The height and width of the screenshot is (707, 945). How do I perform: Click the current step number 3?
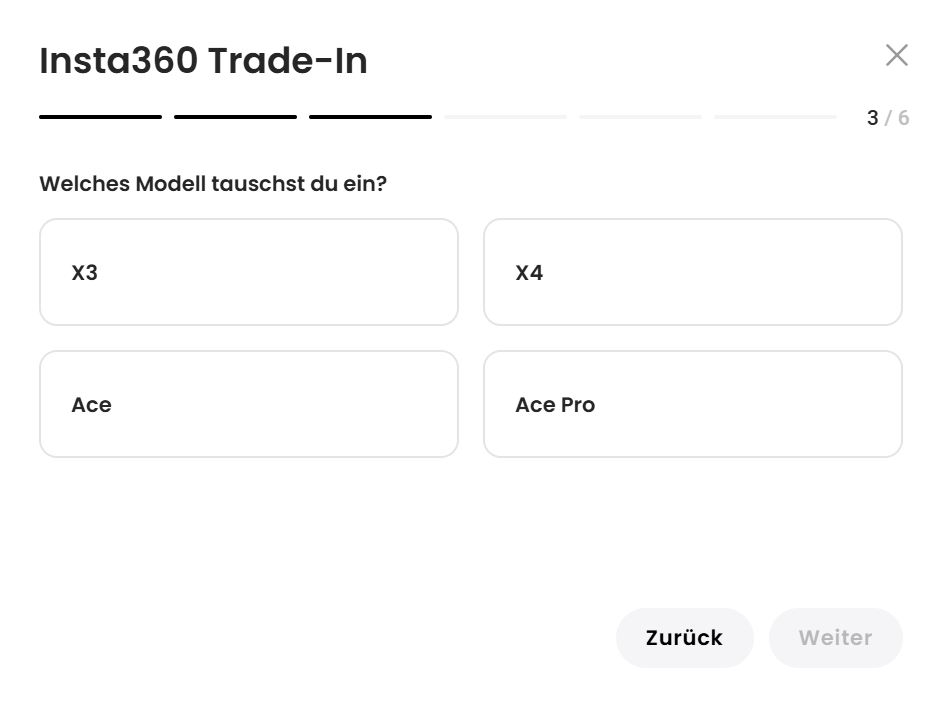(x=872, y=118)
